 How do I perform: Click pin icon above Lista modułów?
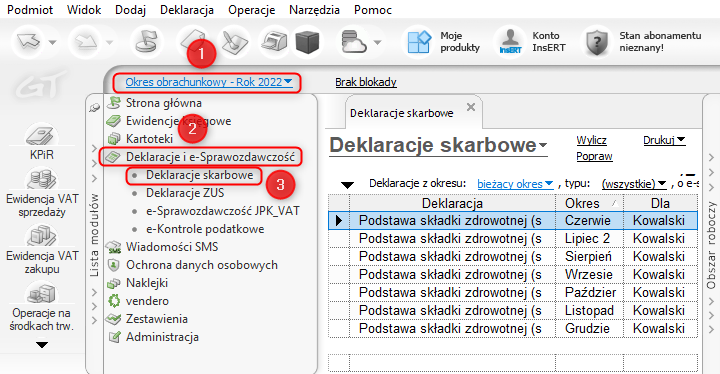coord(95,108)
